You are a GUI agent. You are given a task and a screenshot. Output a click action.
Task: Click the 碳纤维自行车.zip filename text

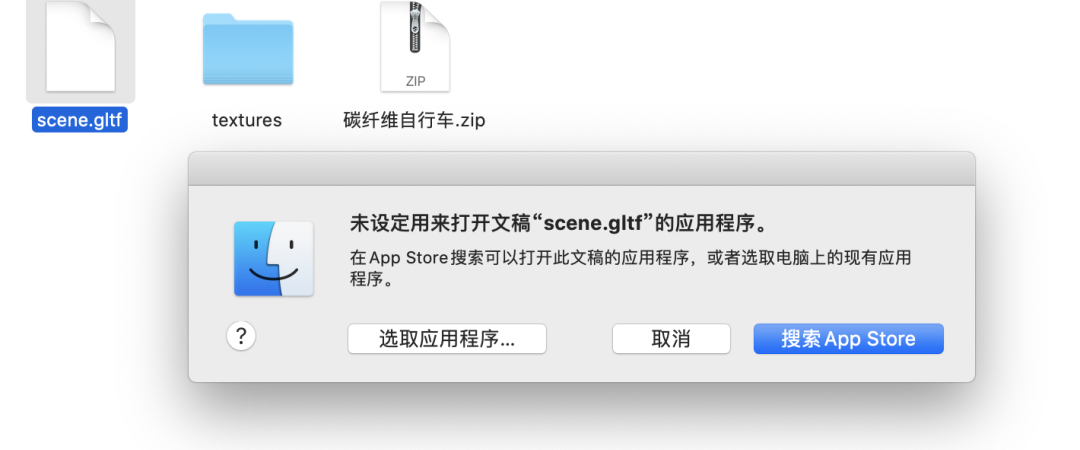(x=415, y=120)
